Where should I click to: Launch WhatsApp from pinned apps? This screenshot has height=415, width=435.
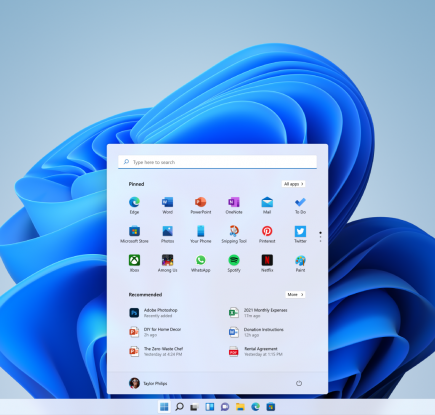201,263
